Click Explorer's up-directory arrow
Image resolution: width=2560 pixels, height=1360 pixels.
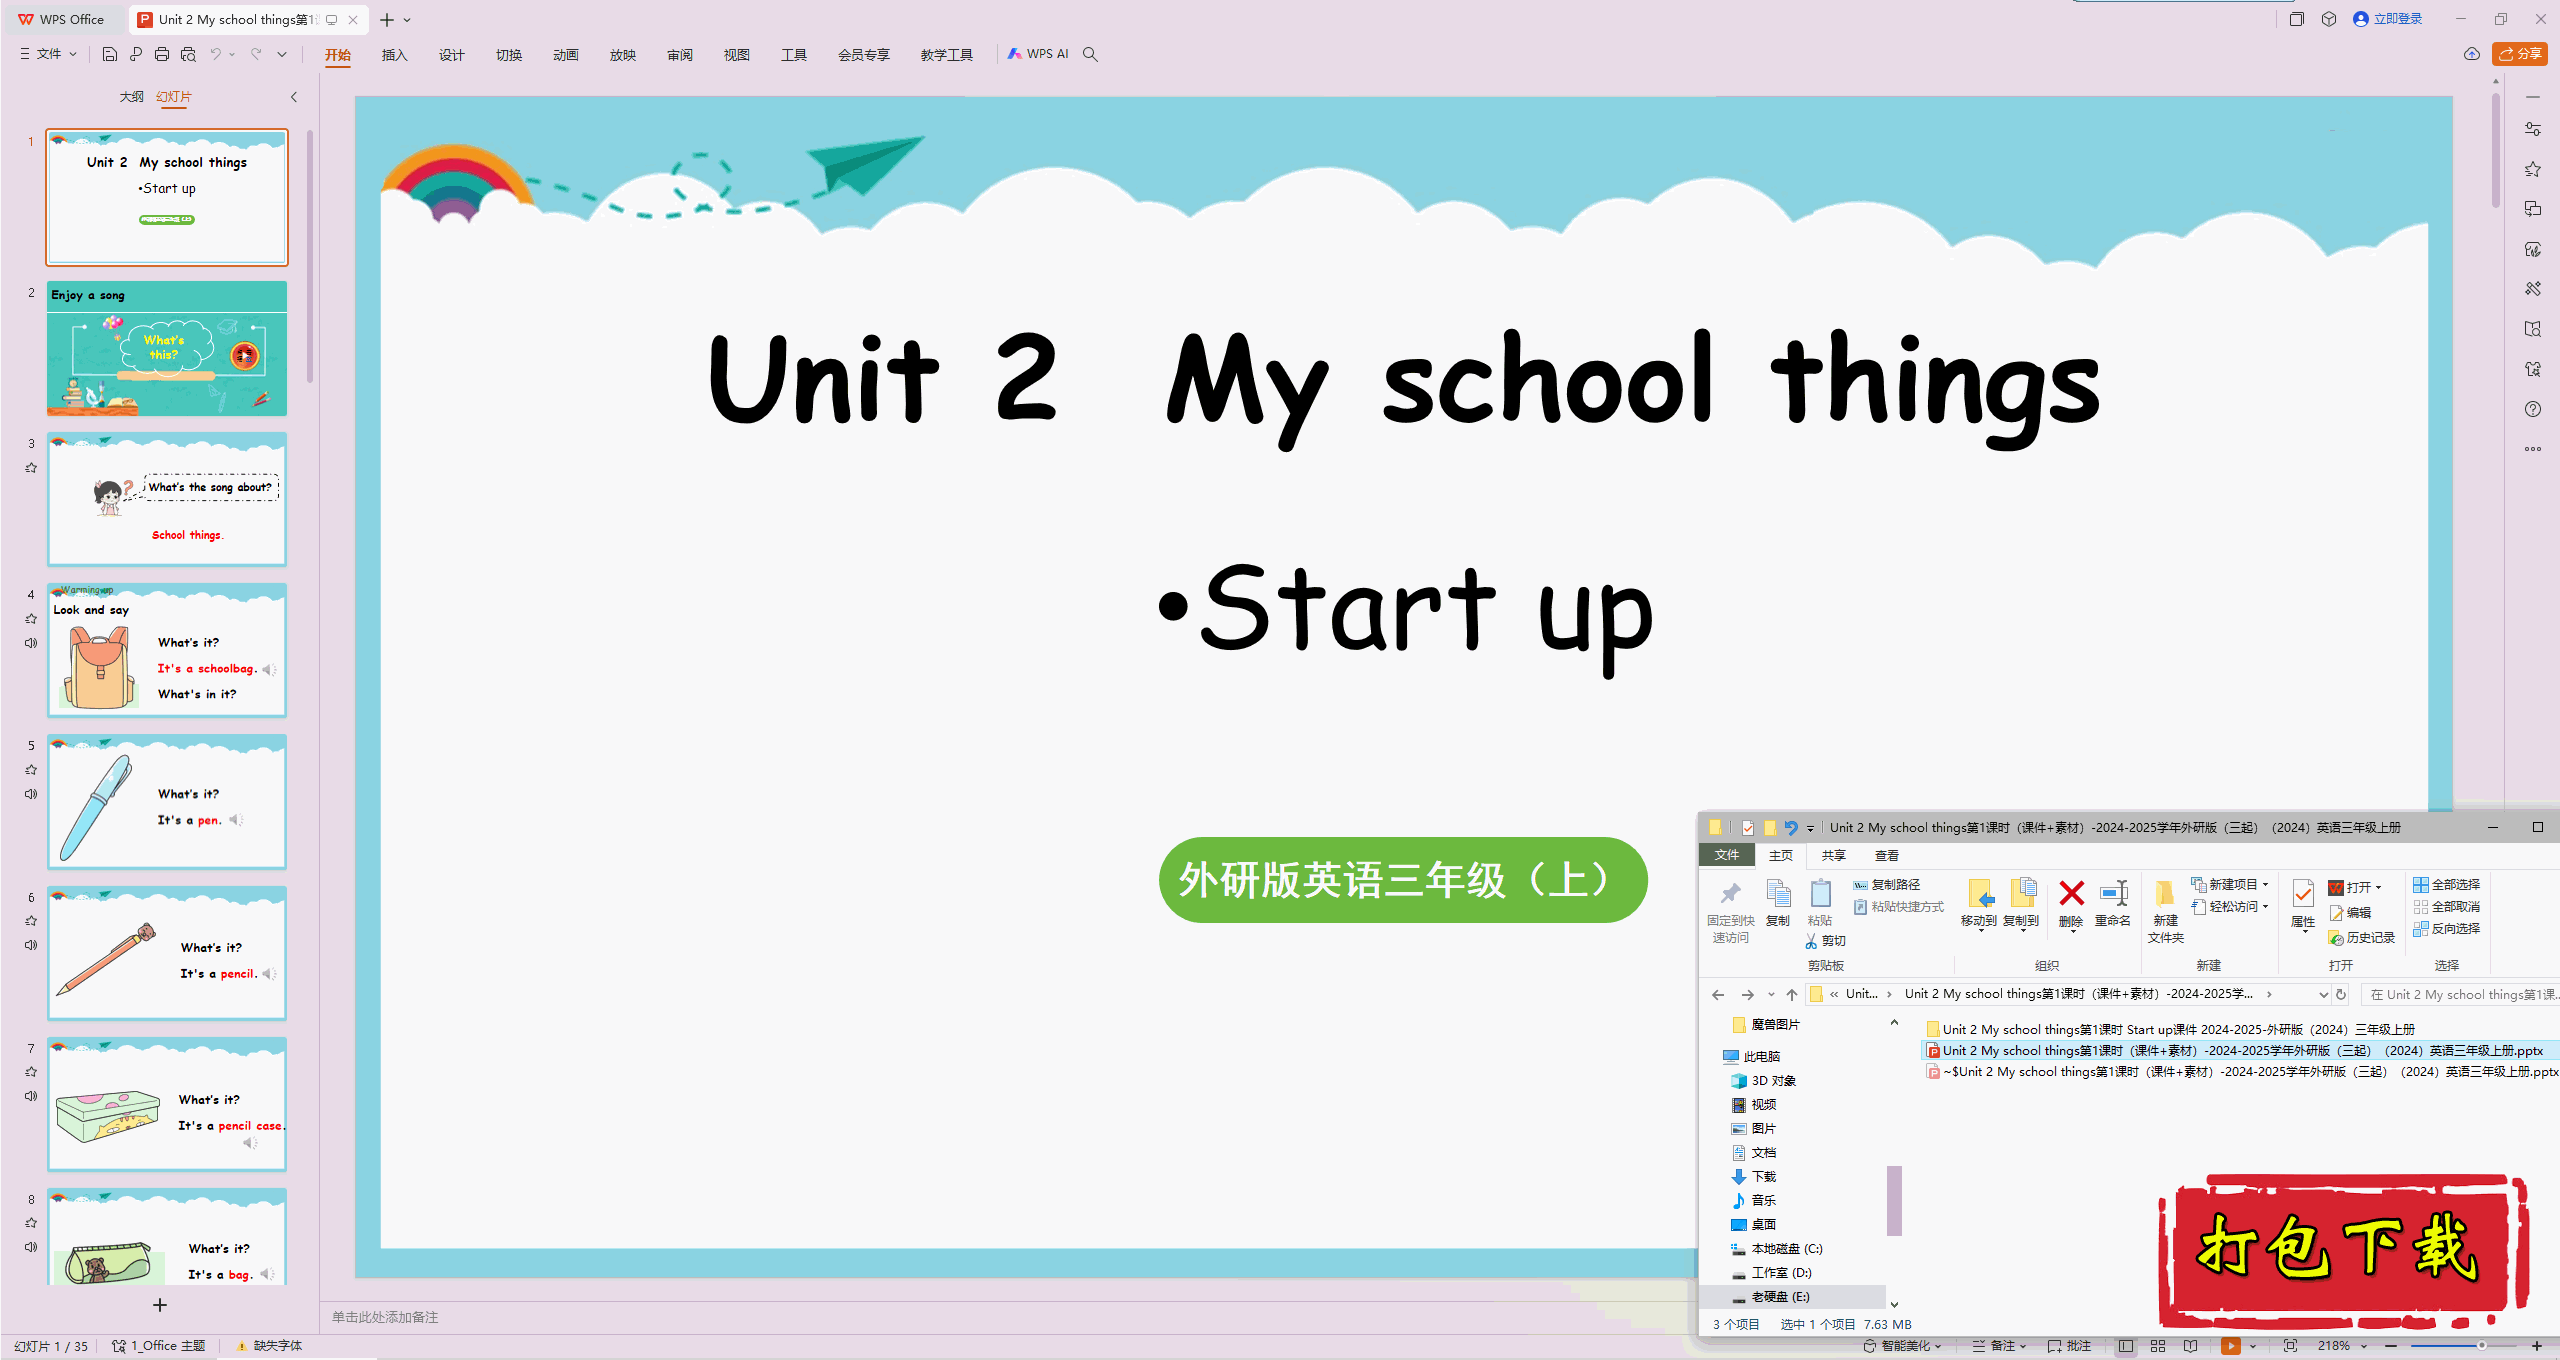point(1792,994)
